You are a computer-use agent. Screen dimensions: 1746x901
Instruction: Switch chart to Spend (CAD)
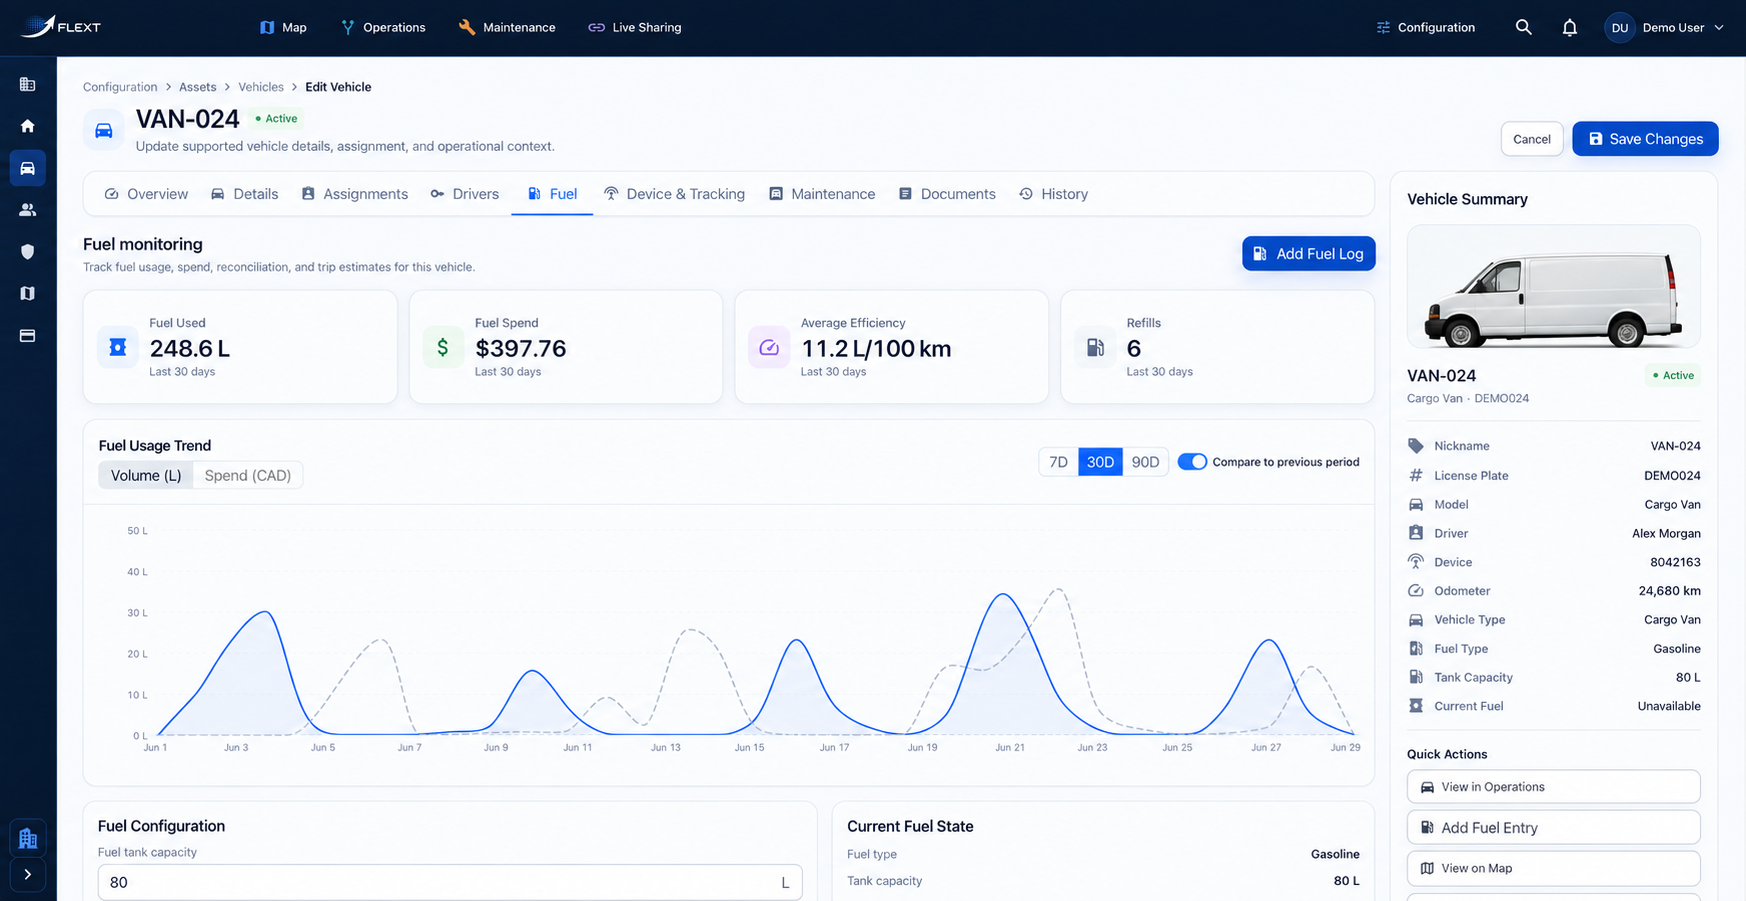tap(248, 475)
